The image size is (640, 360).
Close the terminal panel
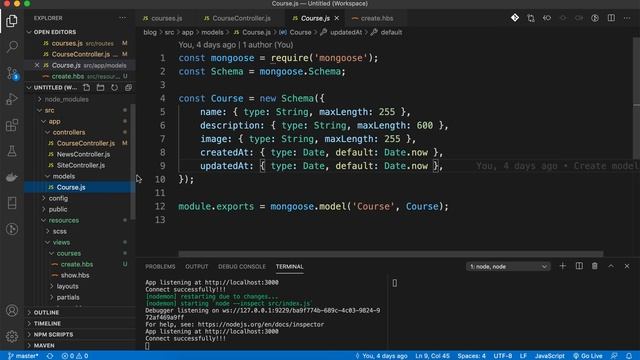pos(627,266)
